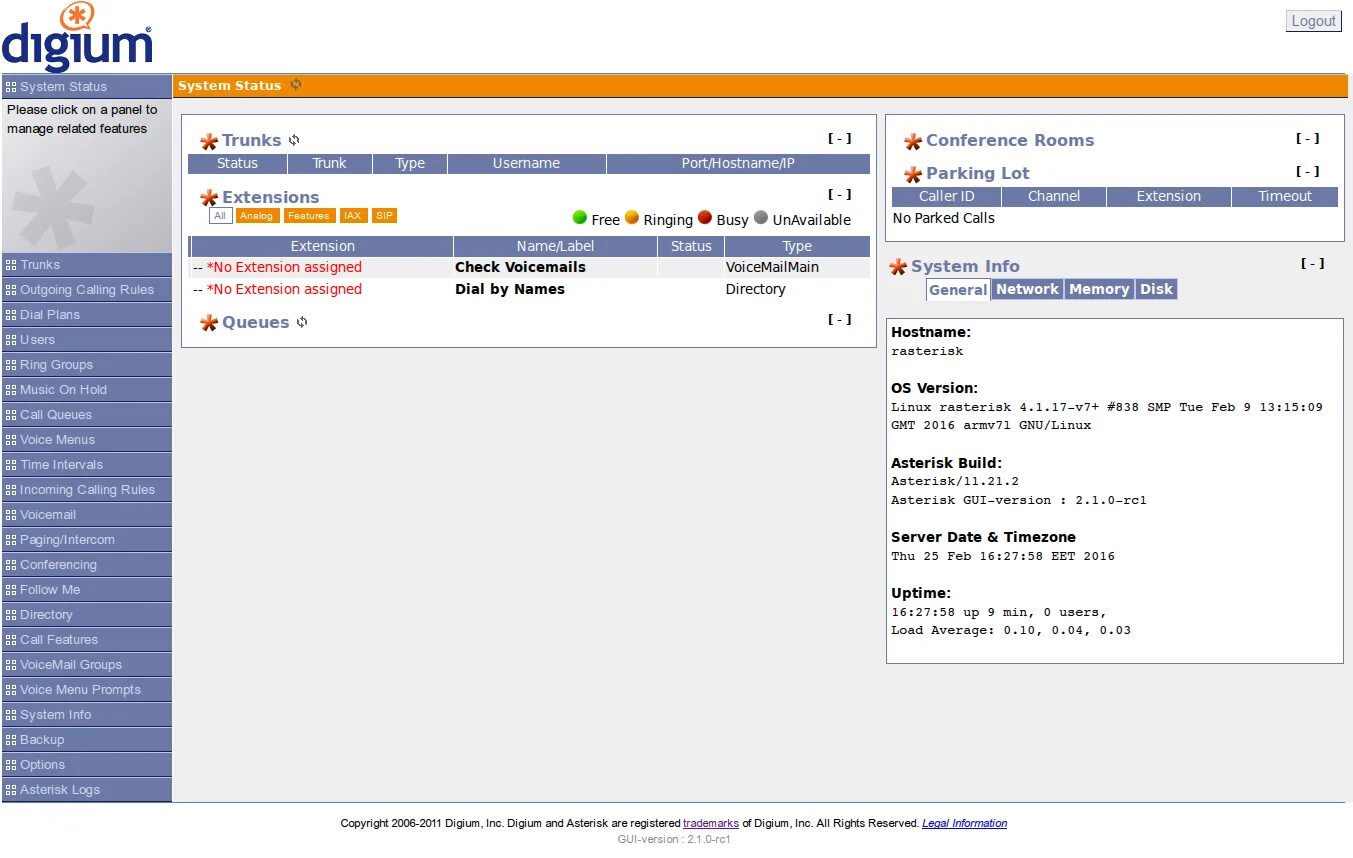This screenshot has height=858, width=1353.
Task: Open Asterisk Logs from sidebar
Action: pos(86,790)
